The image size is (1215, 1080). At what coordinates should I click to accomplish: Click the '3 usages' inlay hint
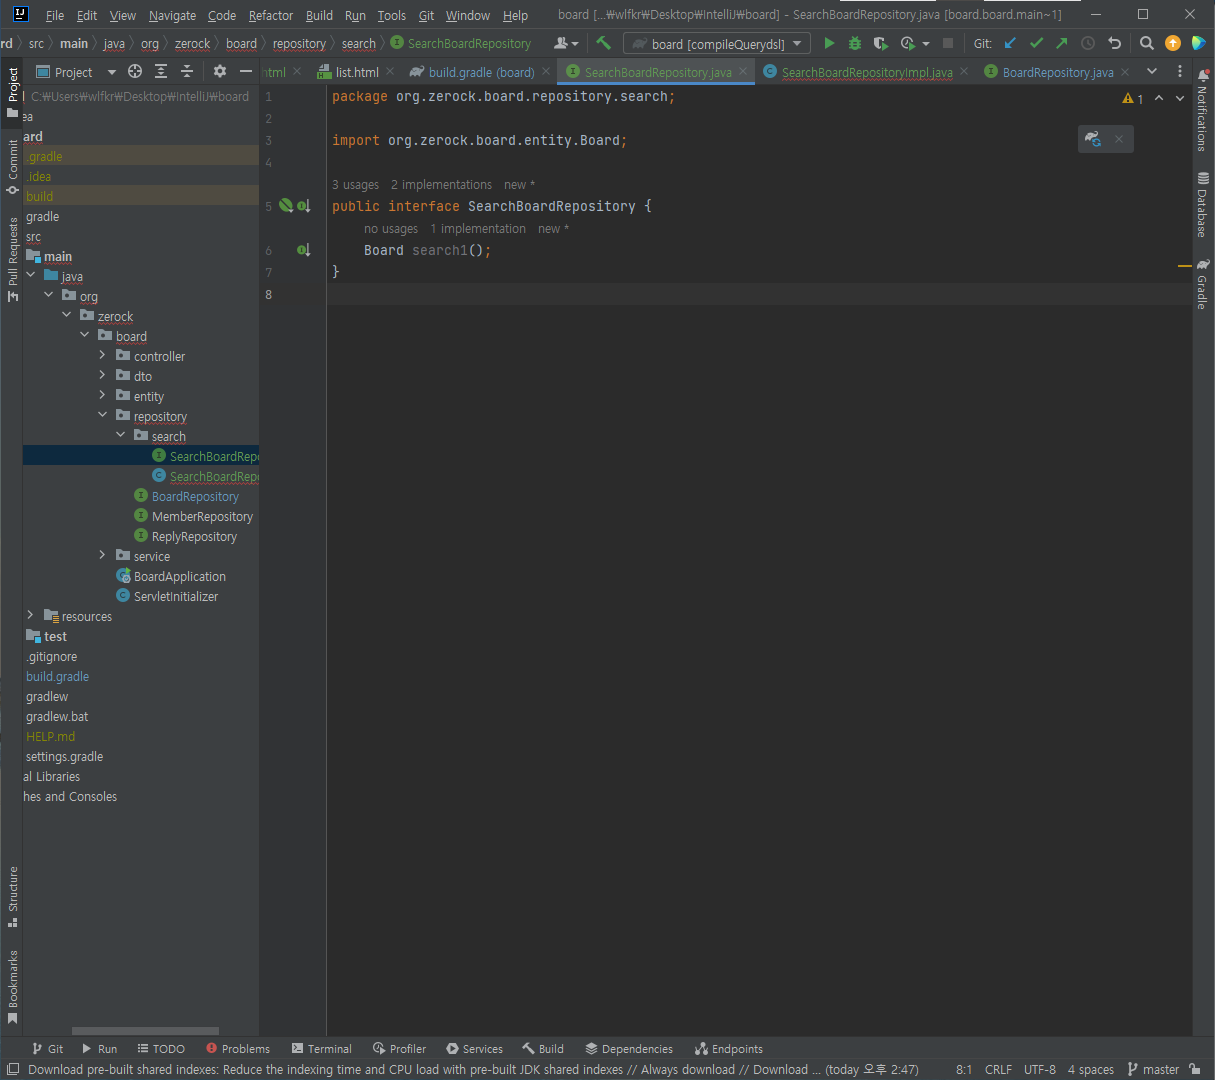click(x=355, y=185)
